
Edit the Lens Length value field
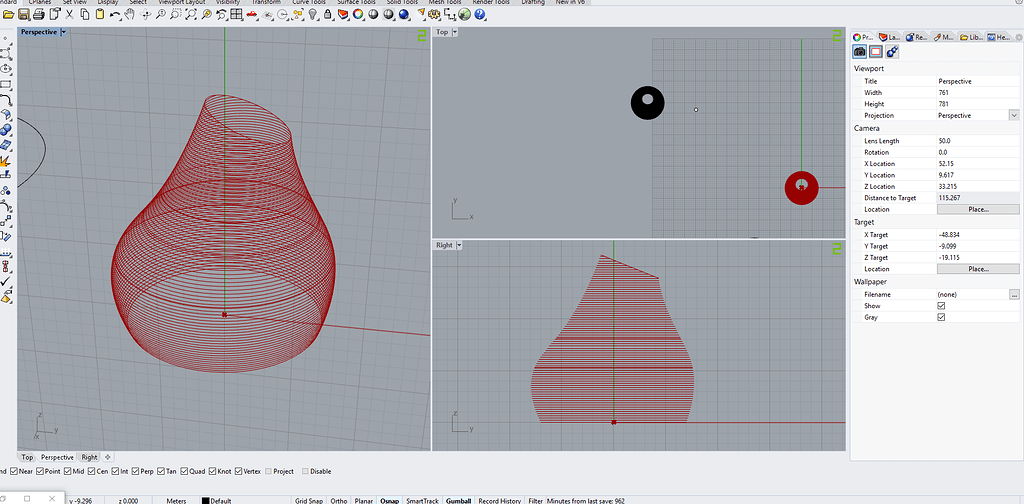pos(978,141)
